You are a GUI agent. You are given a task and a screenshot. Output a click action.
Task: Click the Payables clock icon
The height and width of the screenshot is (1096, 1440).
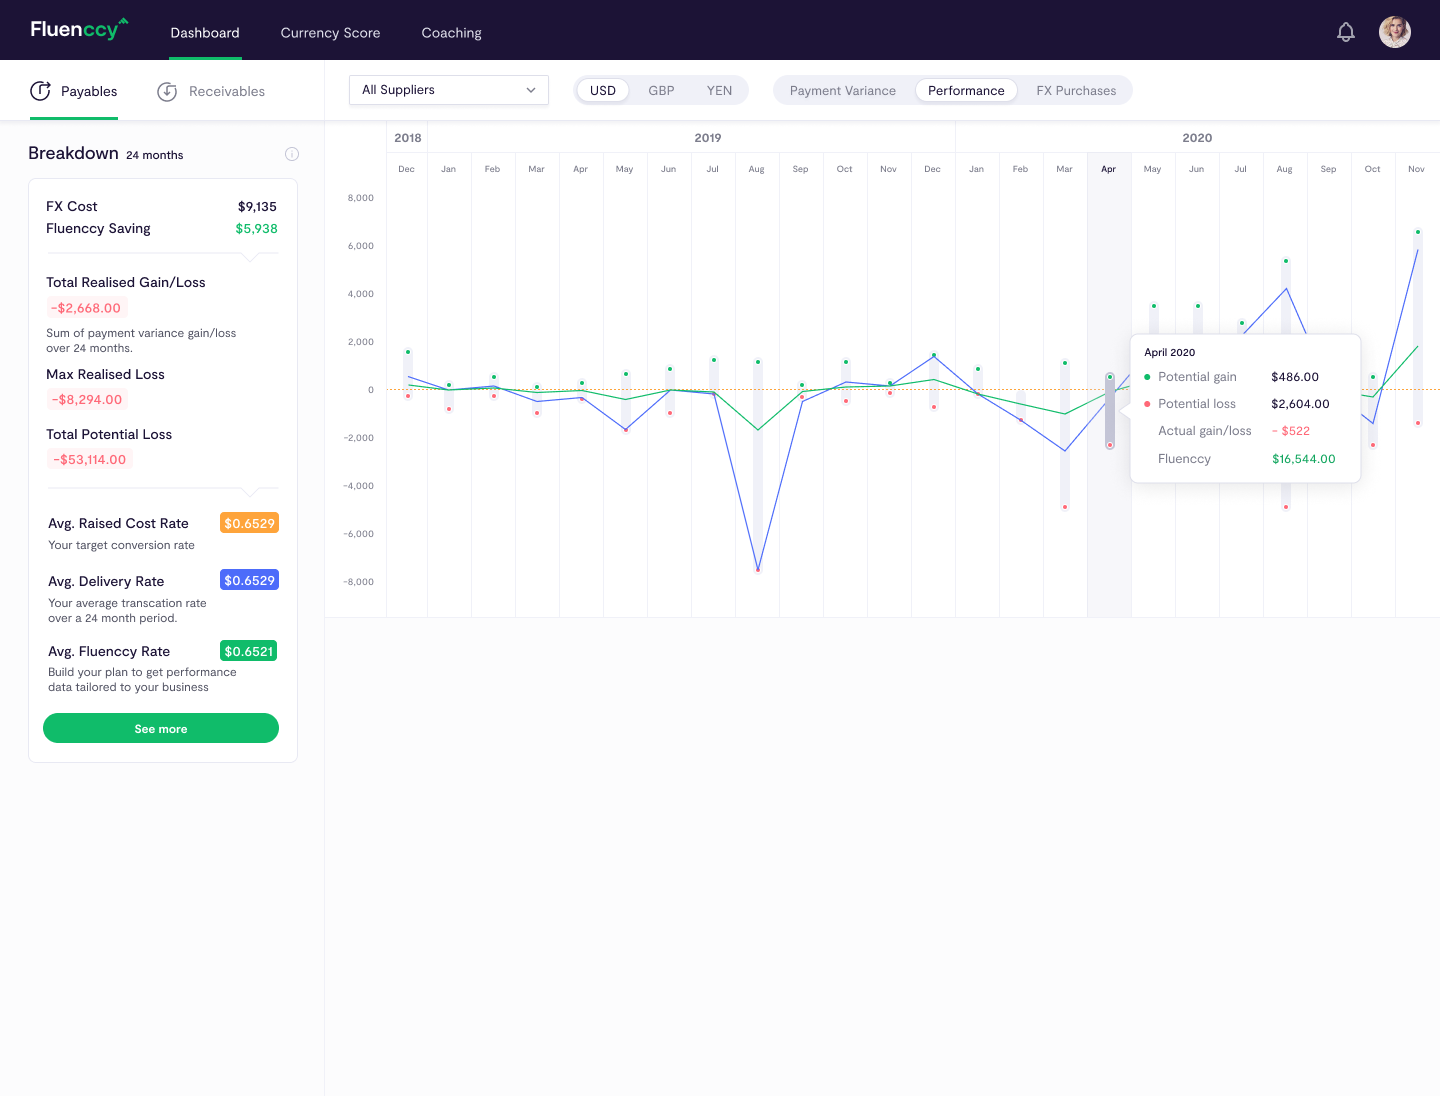[x=40, y=91]
